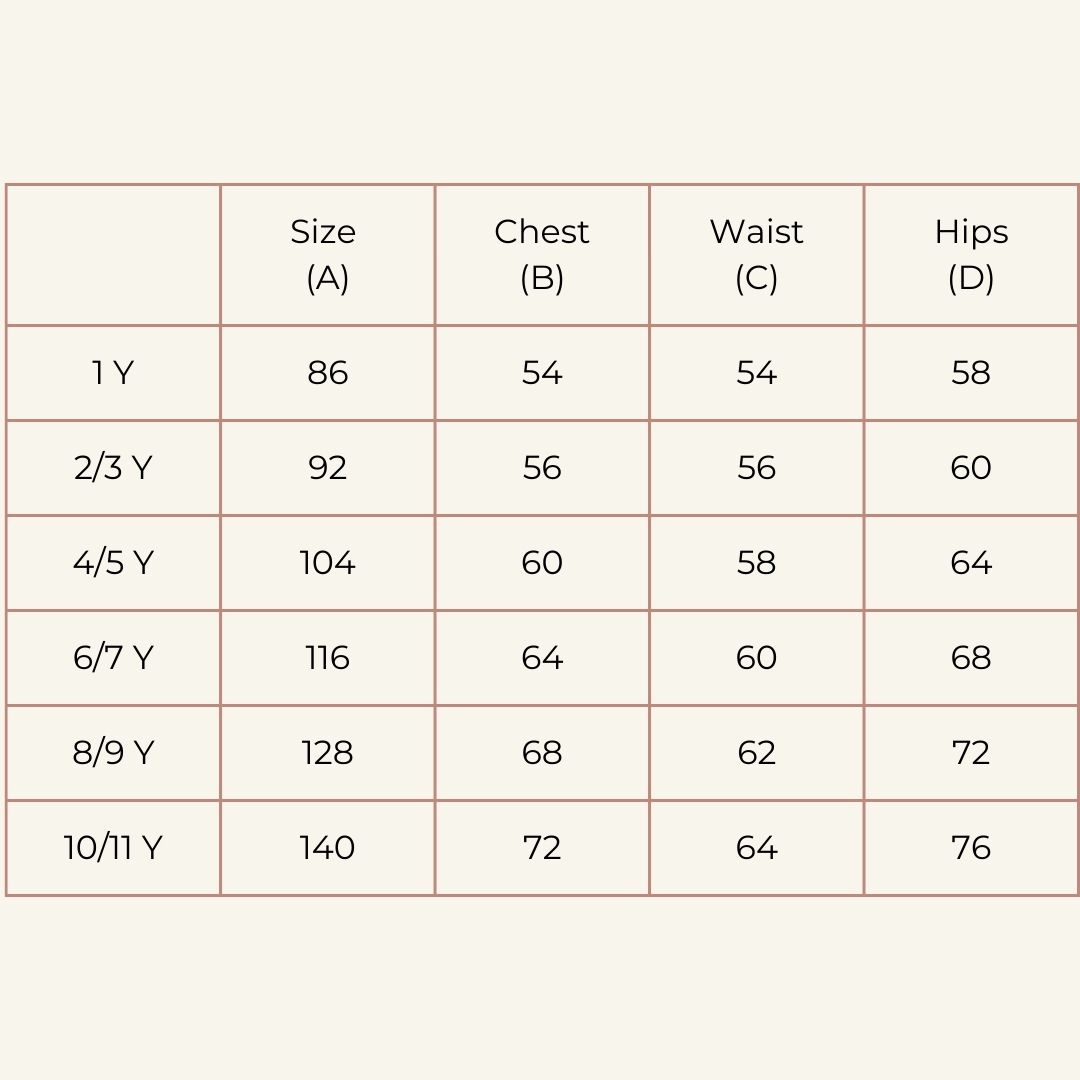The width and height of the screenshot is (1080, 1080).
Task: Select the 6/7 Y row label
Action: [x=113, y=658]
